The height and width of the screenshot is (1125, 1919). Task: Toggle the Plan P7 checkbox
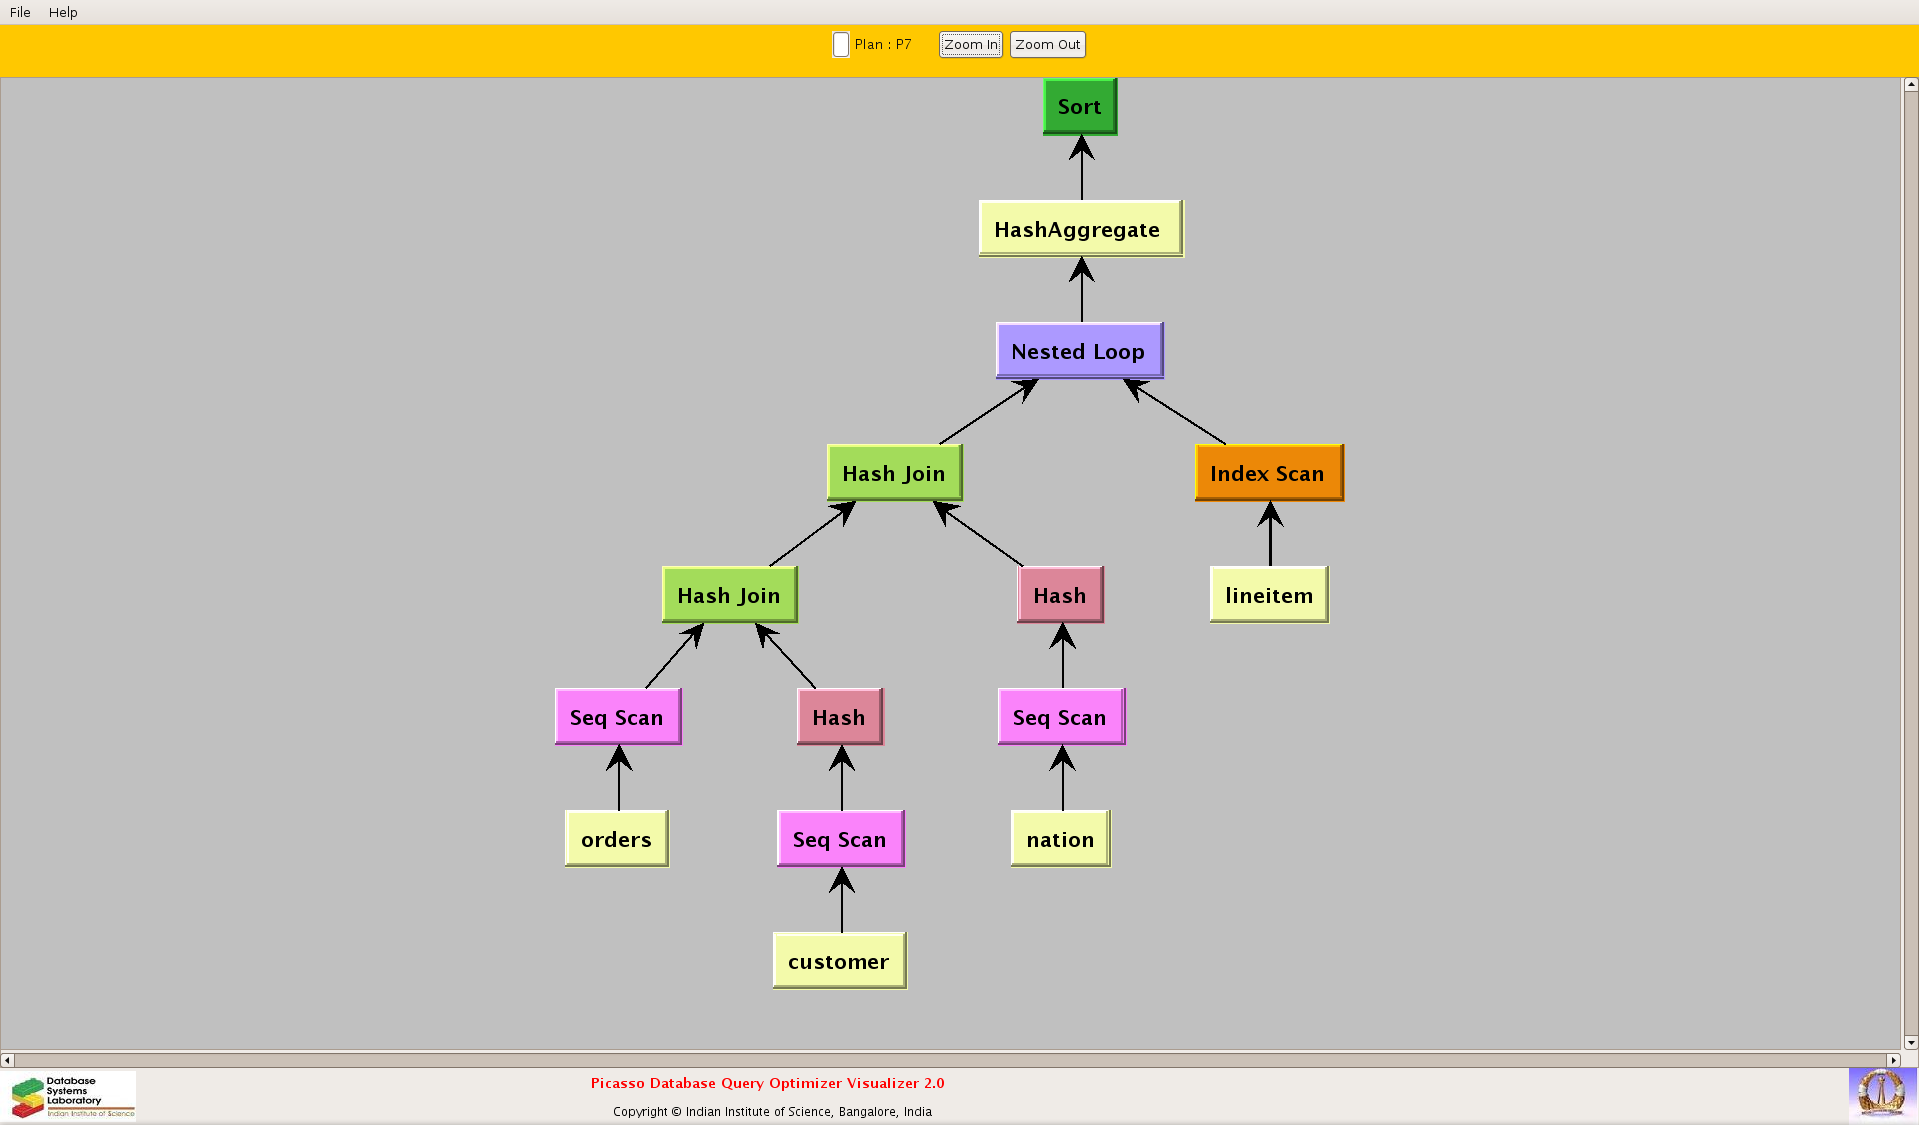pos(841,45)
